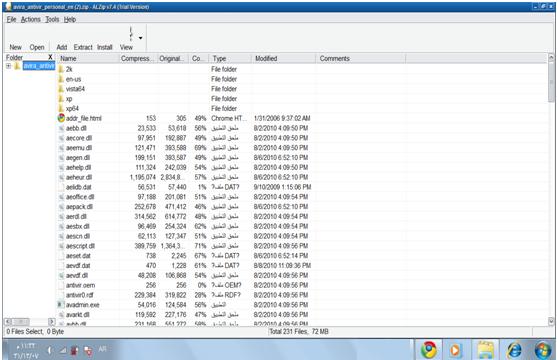557x360 pixels.
Task: Select the avira_antivir folder in the tree
Action: click(x=39, y=66)
